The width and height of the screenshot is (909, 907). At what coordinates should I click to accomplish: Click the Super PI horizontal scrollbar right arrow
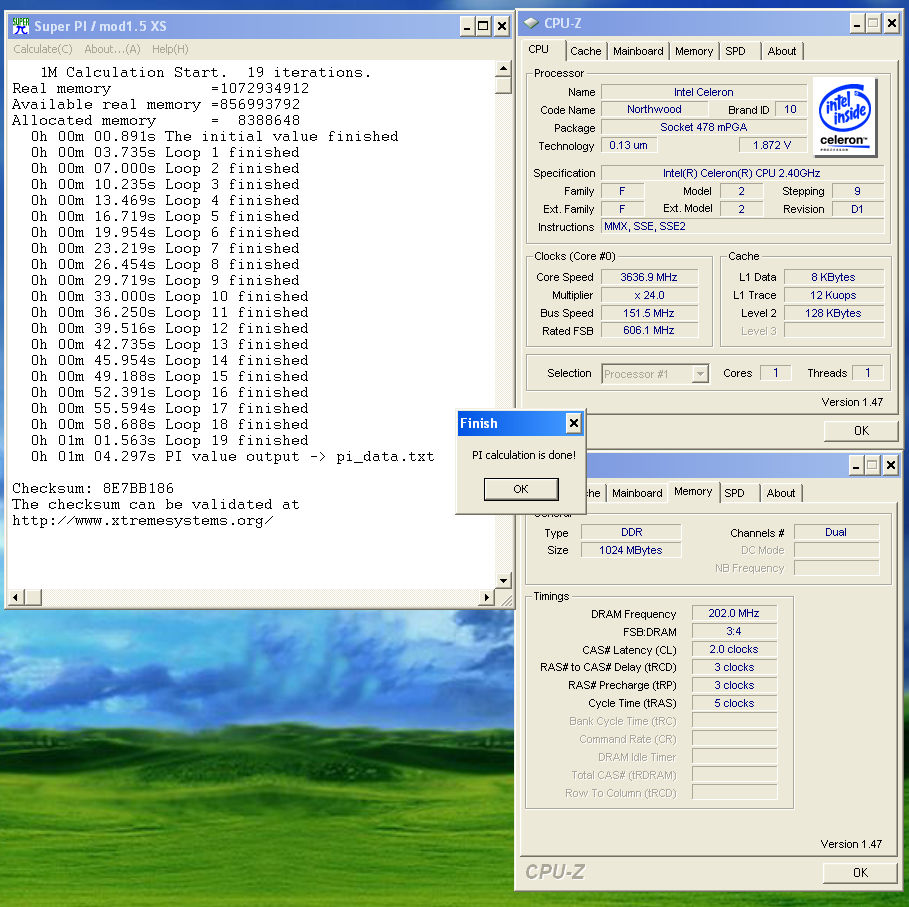487,597
